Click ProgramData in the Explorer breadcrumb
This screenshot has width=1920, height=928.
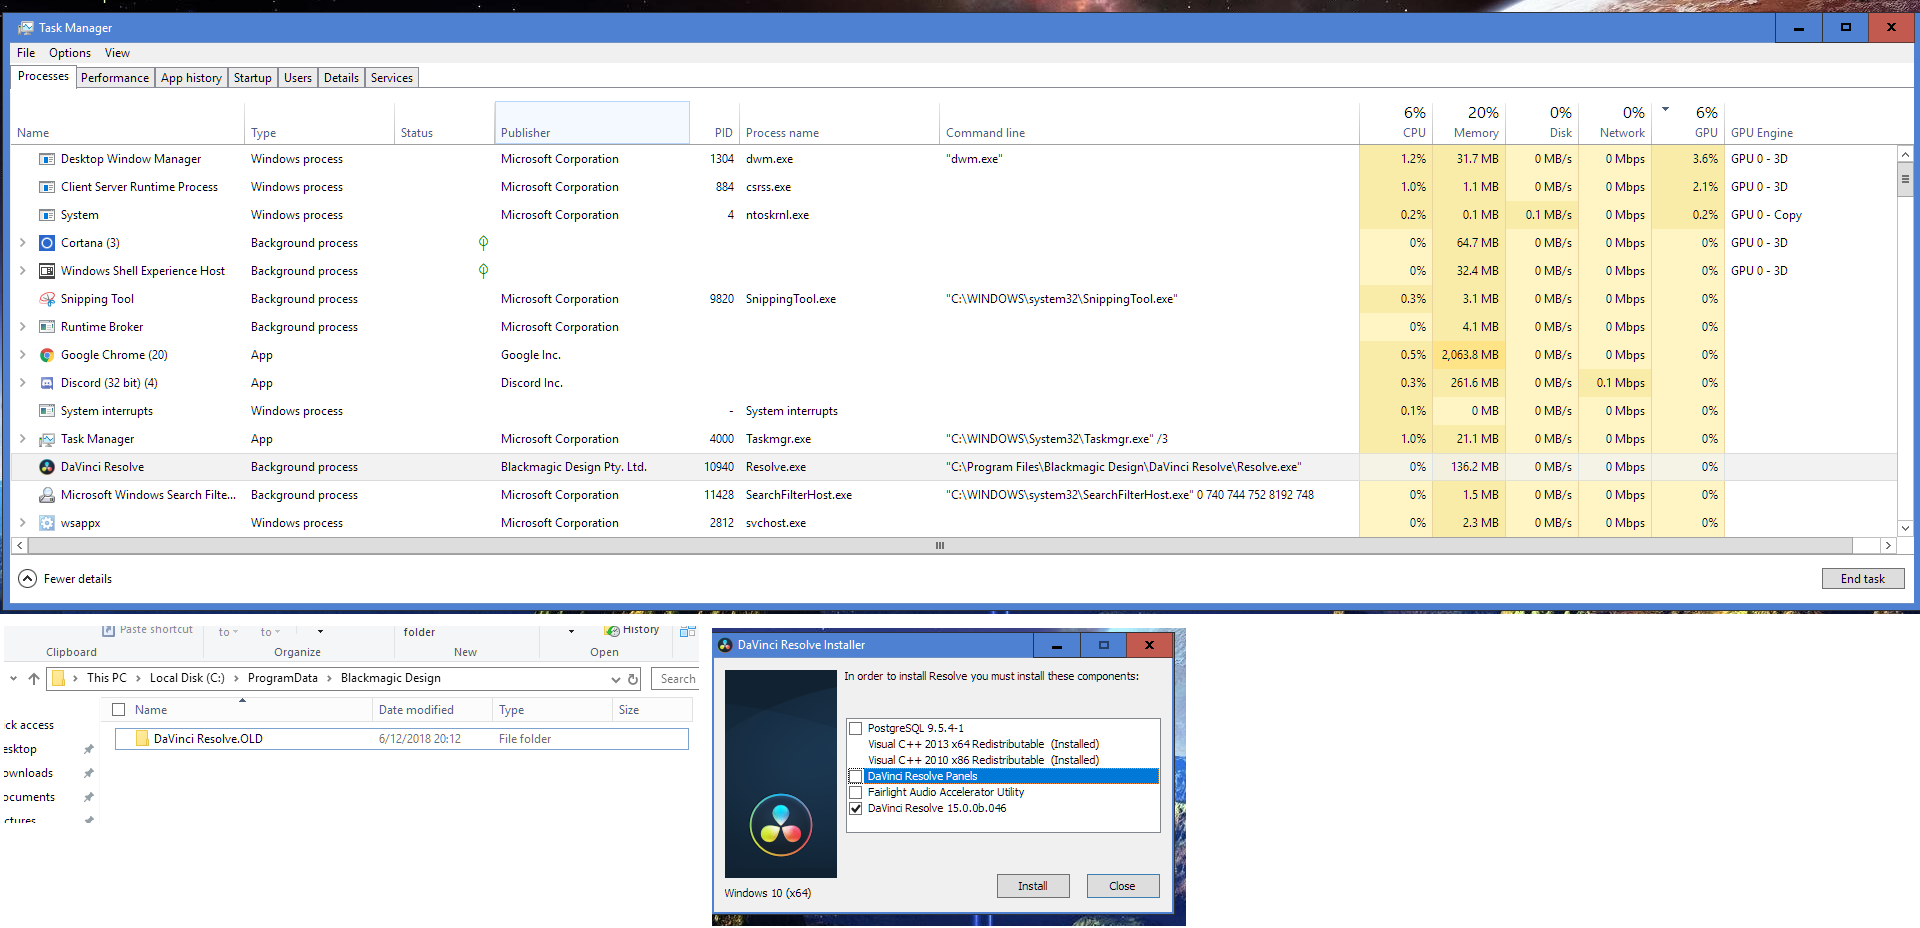click(x=283, y=678)
